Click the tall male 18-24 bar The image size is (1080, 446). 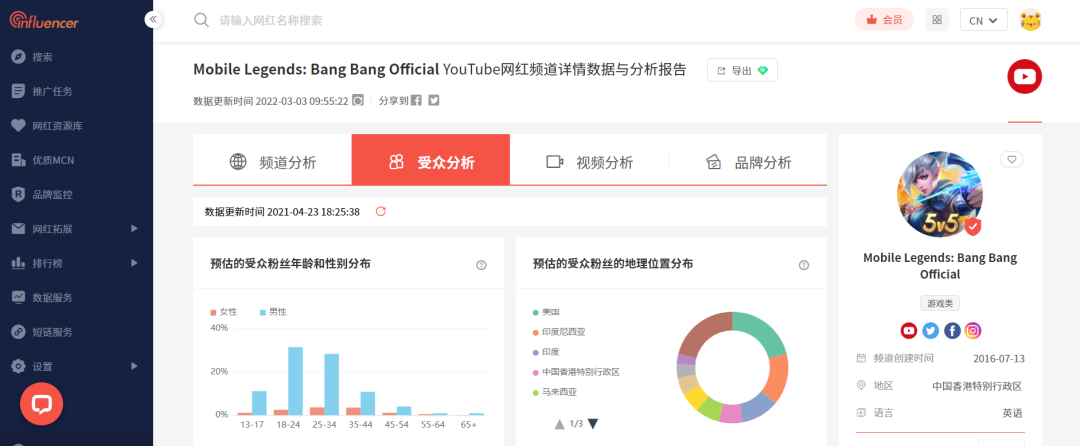click(x=295, y=381)
